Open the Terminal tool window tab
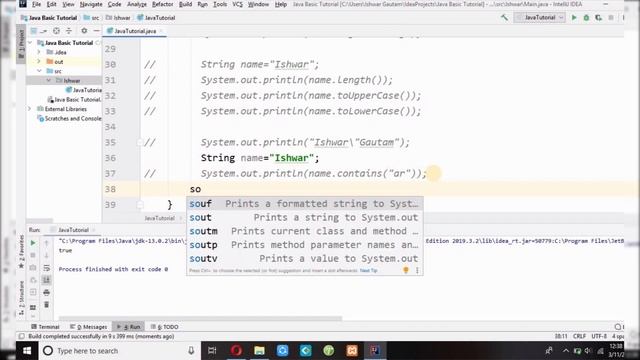640x360 pixels. [45, 327]
